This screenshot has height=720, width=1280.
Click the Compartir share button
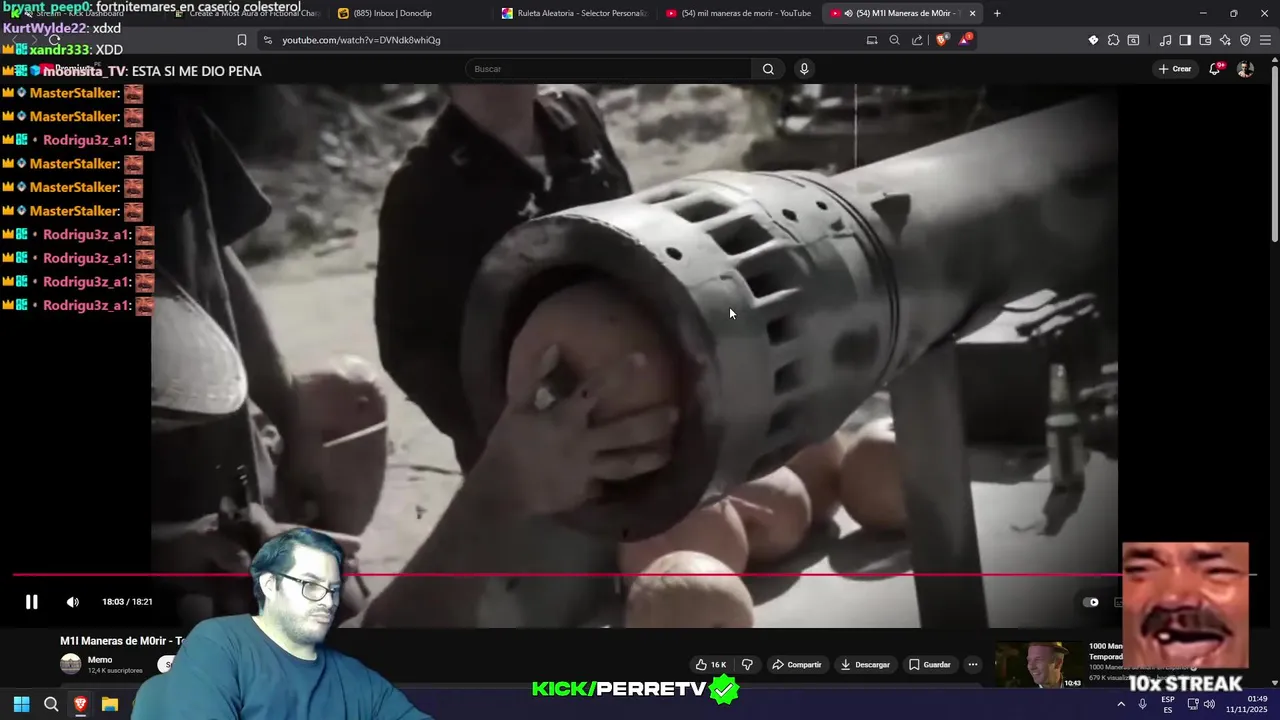796,664
